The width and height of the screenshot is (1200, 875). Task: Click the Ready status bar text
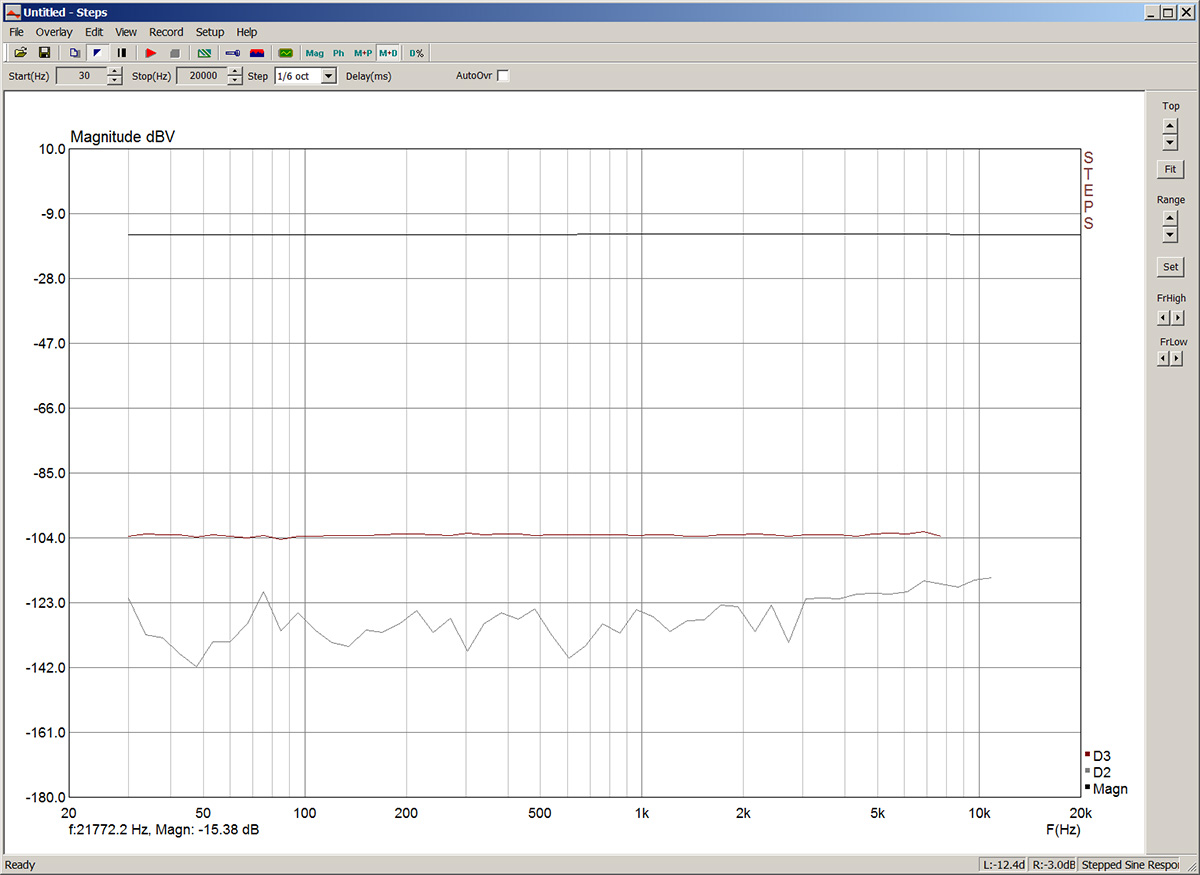coord(20,865)
